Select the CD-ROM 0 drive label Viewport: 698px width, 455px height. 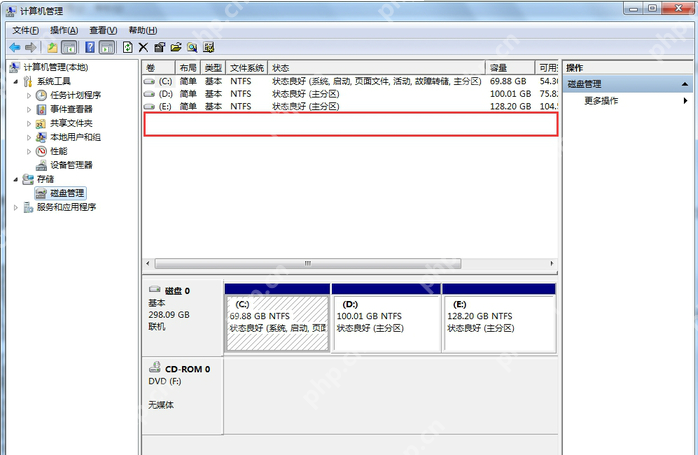187,370
